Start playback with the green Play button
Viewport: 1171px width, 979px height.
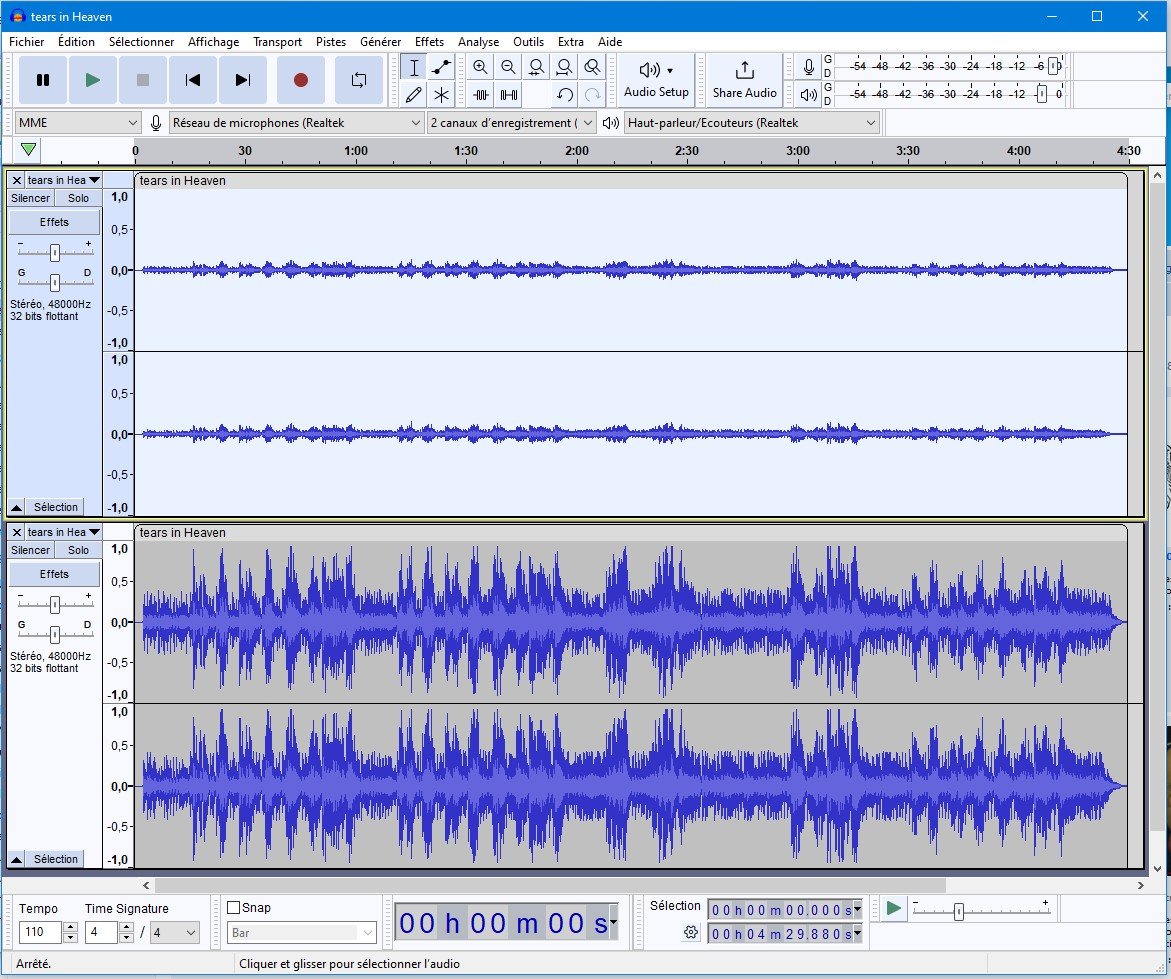pyautogui.click(x=93, y=80)
